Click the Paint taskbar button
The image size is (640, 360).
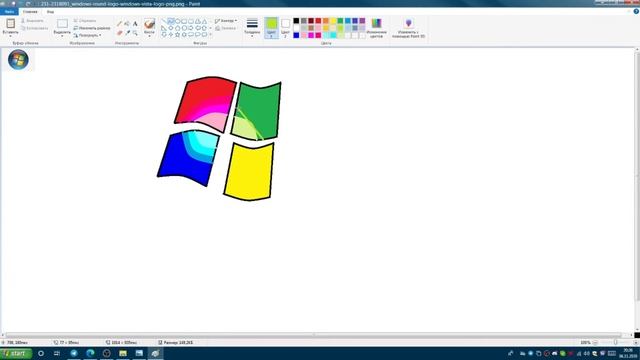click(x=155, y=353)
